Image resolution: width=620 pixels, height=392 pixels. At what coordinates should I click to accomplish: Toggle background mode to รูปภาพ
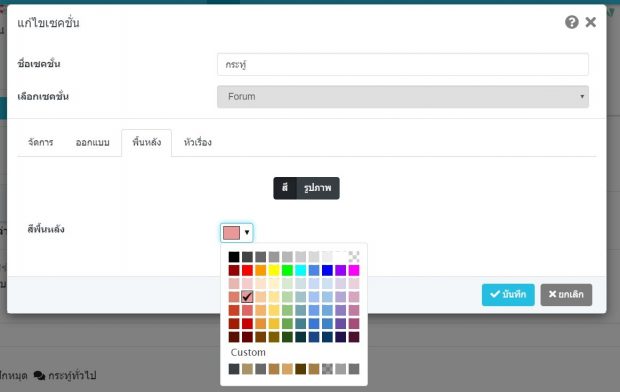coord(318,188)
